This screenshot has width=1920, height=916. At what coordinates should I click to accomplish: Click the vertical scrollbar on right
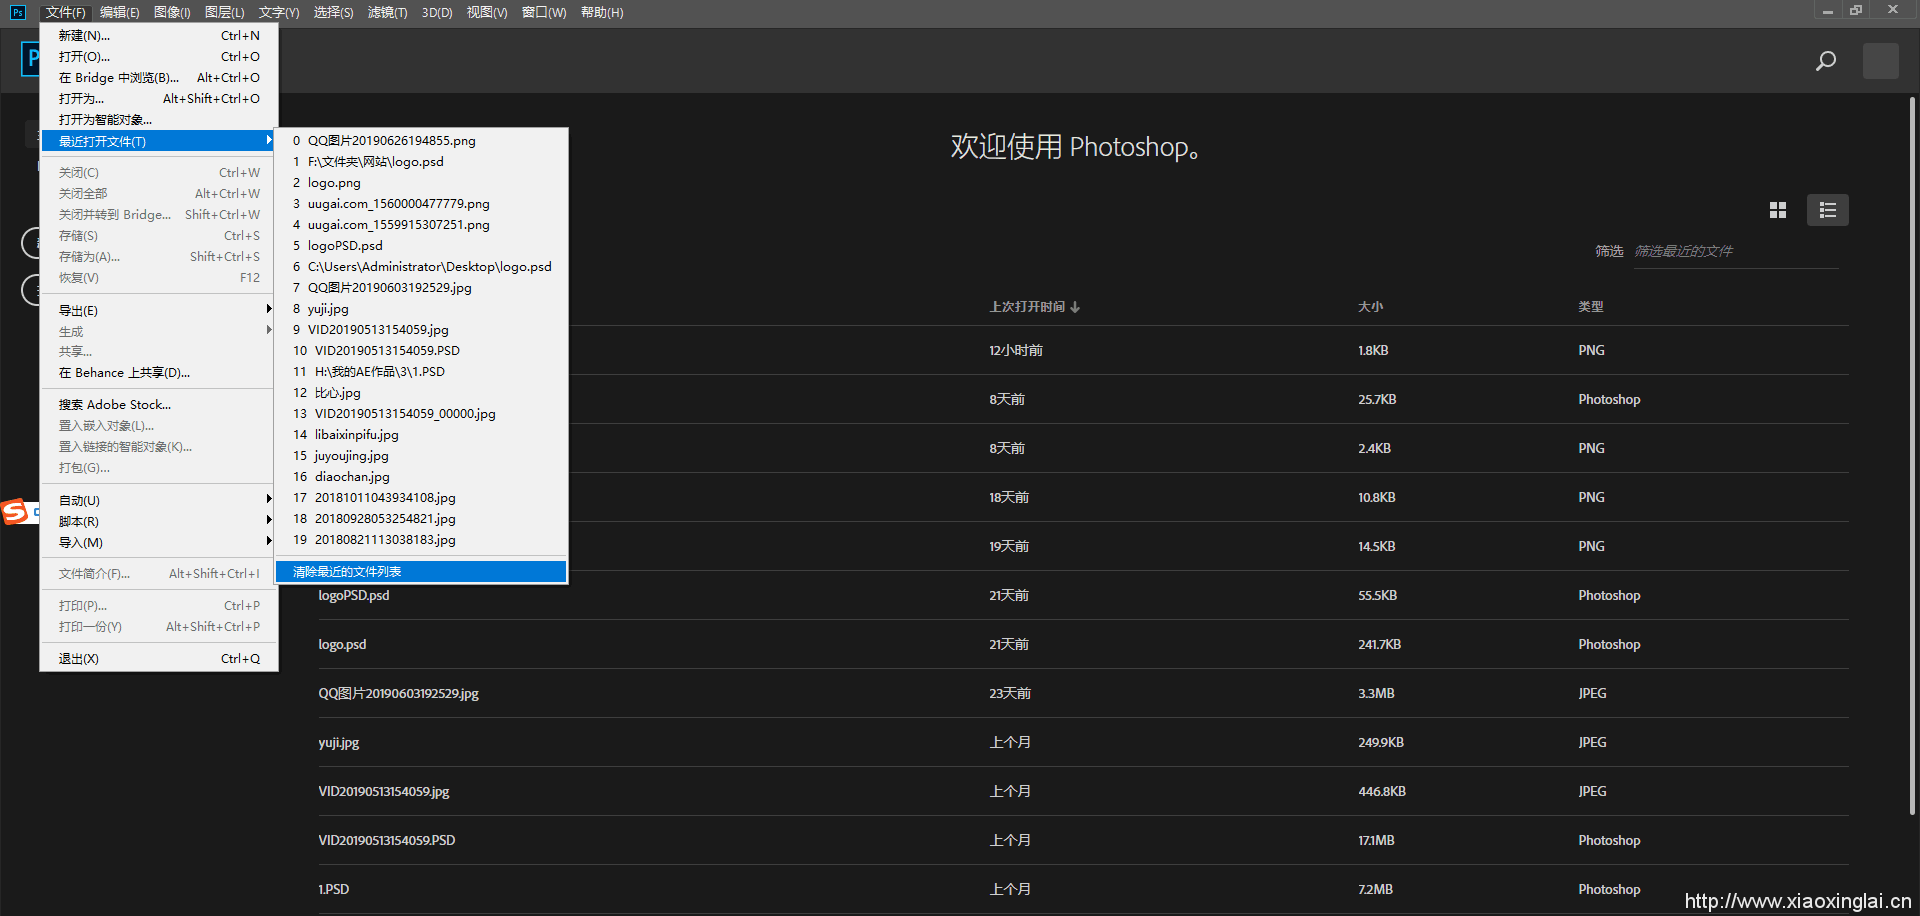1912,455
